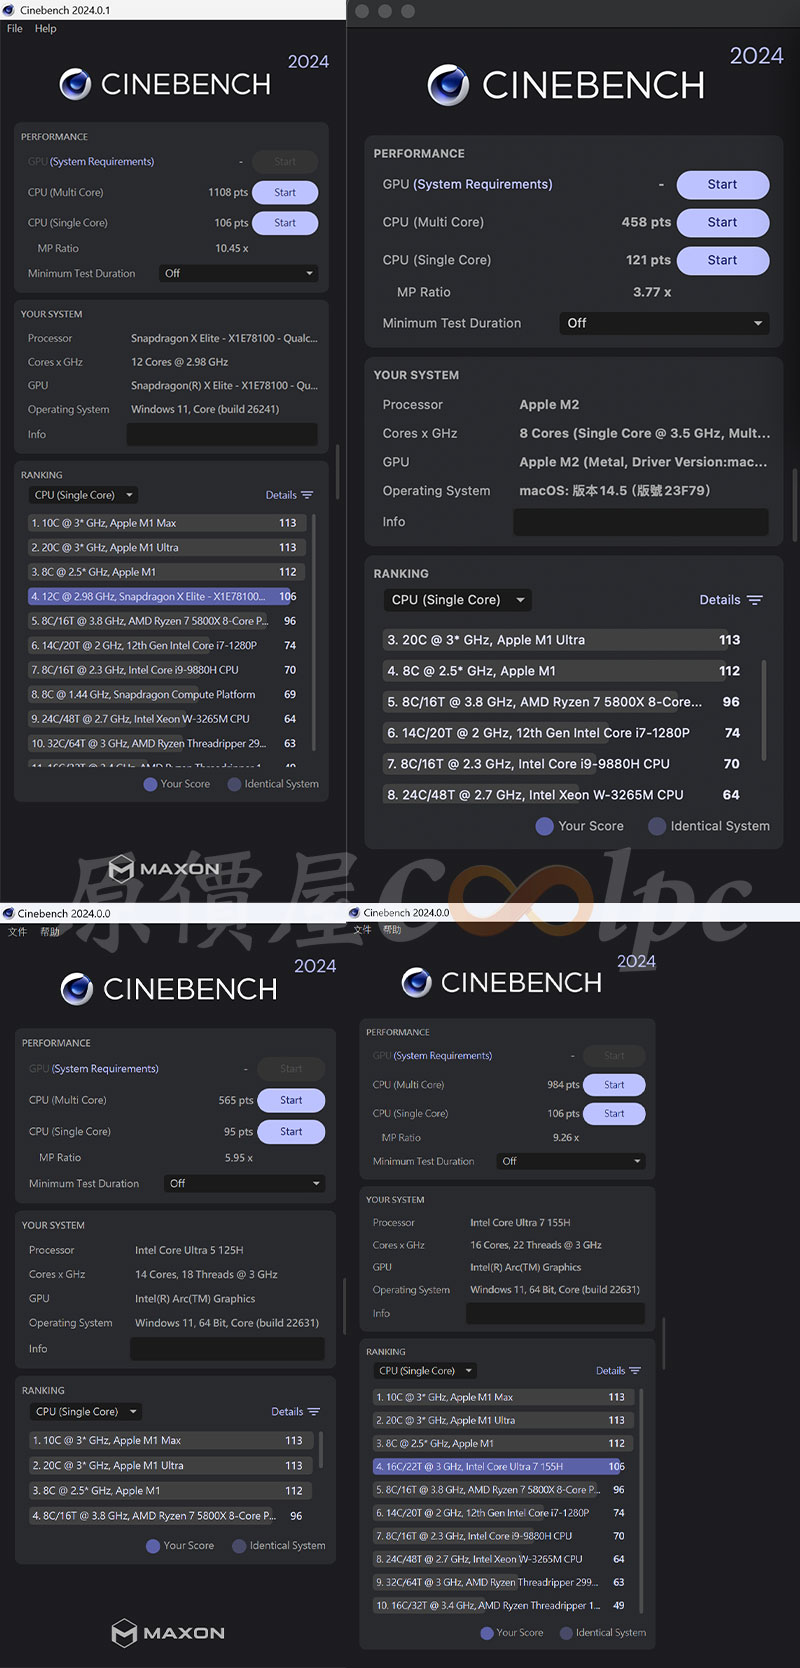
Task: Start the CPU Multi Core test showing 984 pts
Action: pos(614,1085)
